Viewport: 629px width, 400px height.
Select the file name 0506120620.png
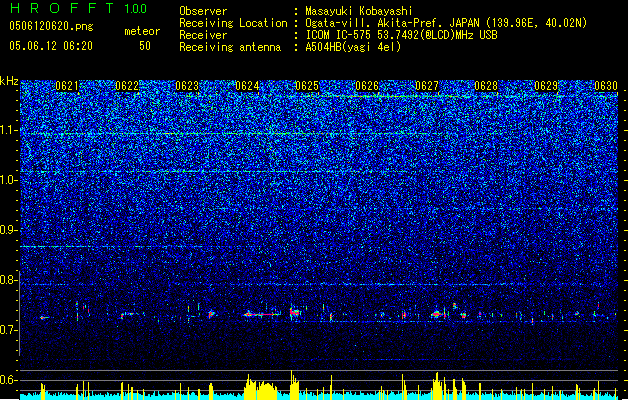point(51,26)
